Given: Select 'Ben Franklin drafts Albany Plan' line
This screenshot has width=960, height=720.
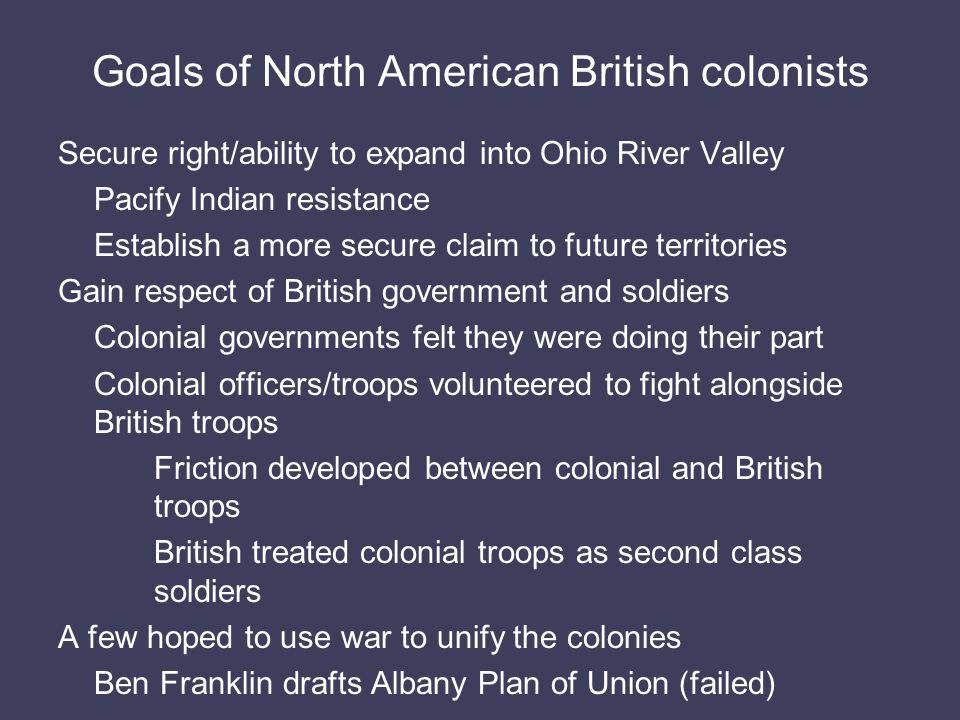Looking at the screenshot, I should [435, 684].
